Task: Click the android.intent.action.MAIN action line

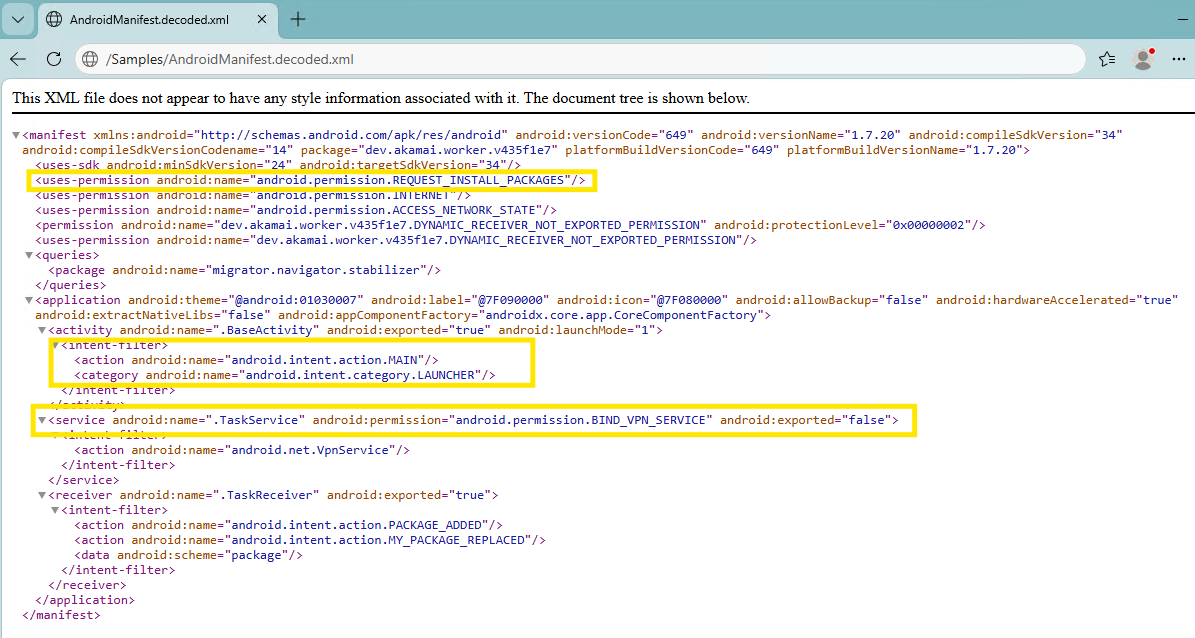Action: 256,360
